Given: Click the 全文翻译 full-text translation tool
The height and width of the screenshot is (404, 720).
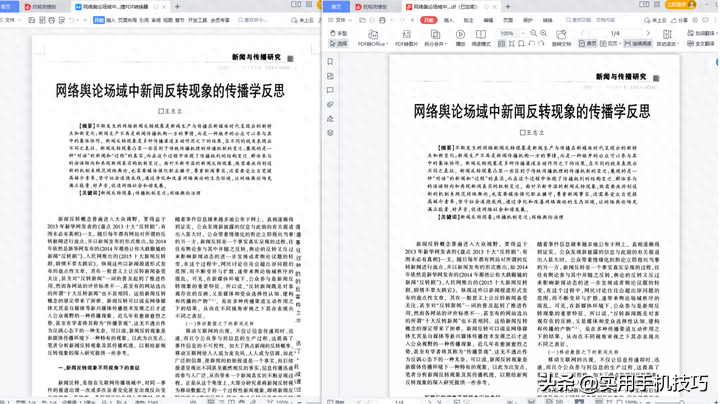Looking at the screenshot, I should coord(701,44).
